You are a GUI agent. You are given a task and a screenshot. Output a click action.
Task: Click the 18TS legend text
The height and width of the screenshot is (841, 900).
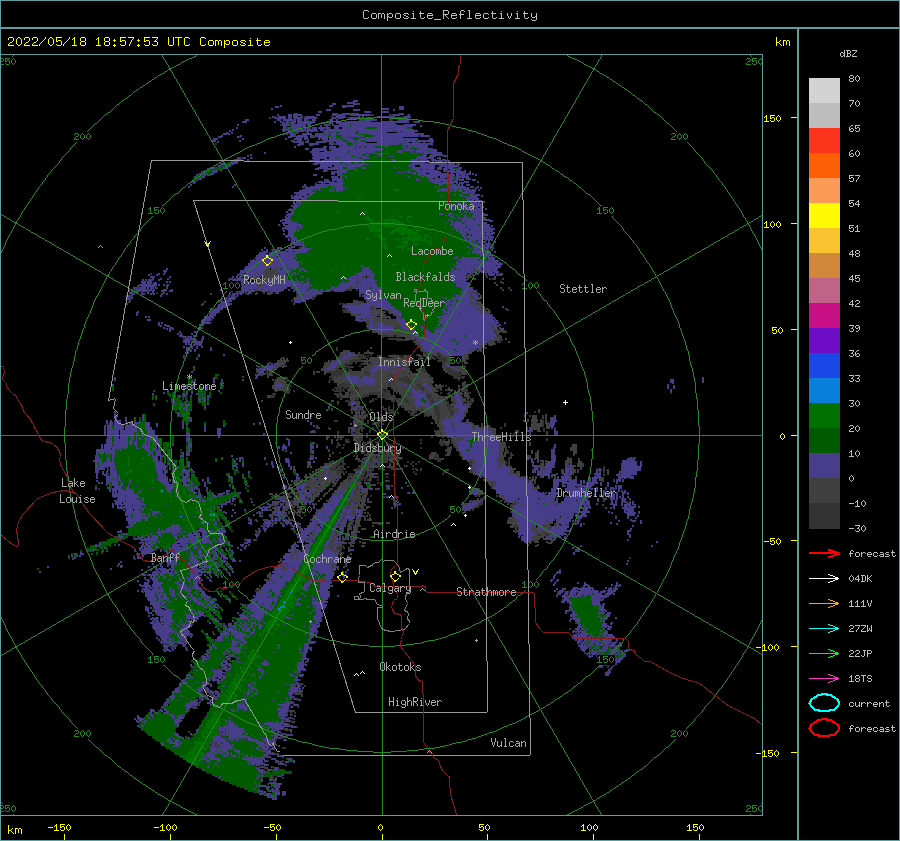click(x=860, y=679)
